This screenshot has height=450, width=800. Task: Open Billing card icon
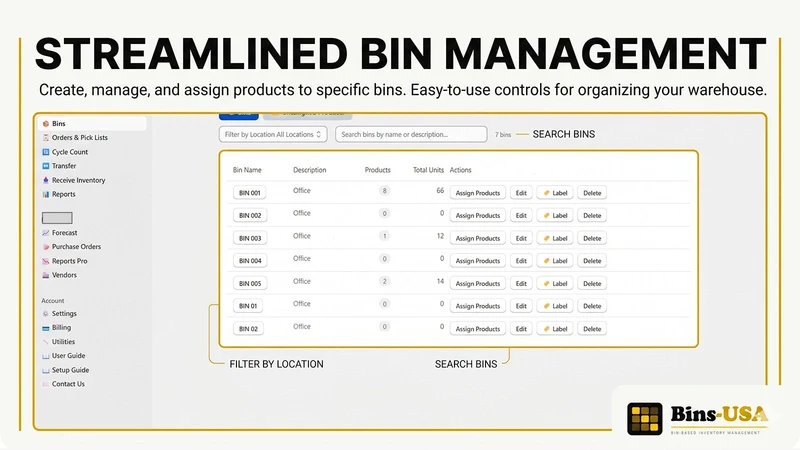[x=45, y=328]
